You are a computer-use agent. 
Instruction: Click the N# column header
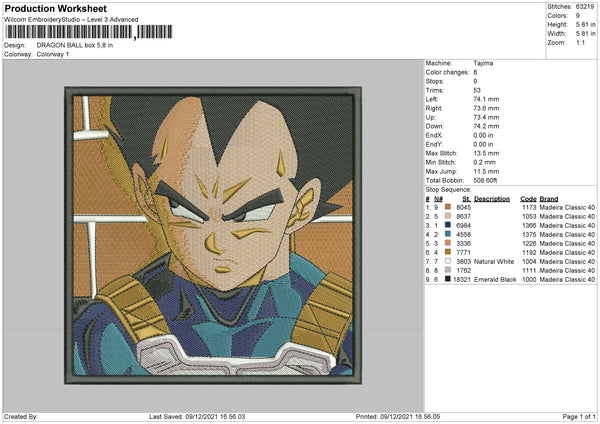click(438, 199)
